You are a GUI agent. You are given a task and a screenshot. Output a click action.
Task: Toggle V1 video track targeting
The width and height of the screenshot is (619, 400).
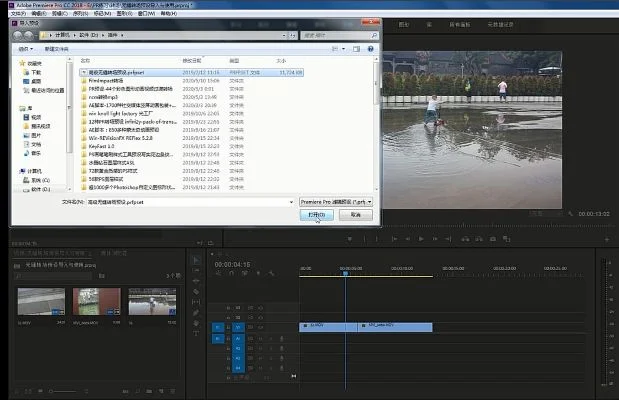238,326
